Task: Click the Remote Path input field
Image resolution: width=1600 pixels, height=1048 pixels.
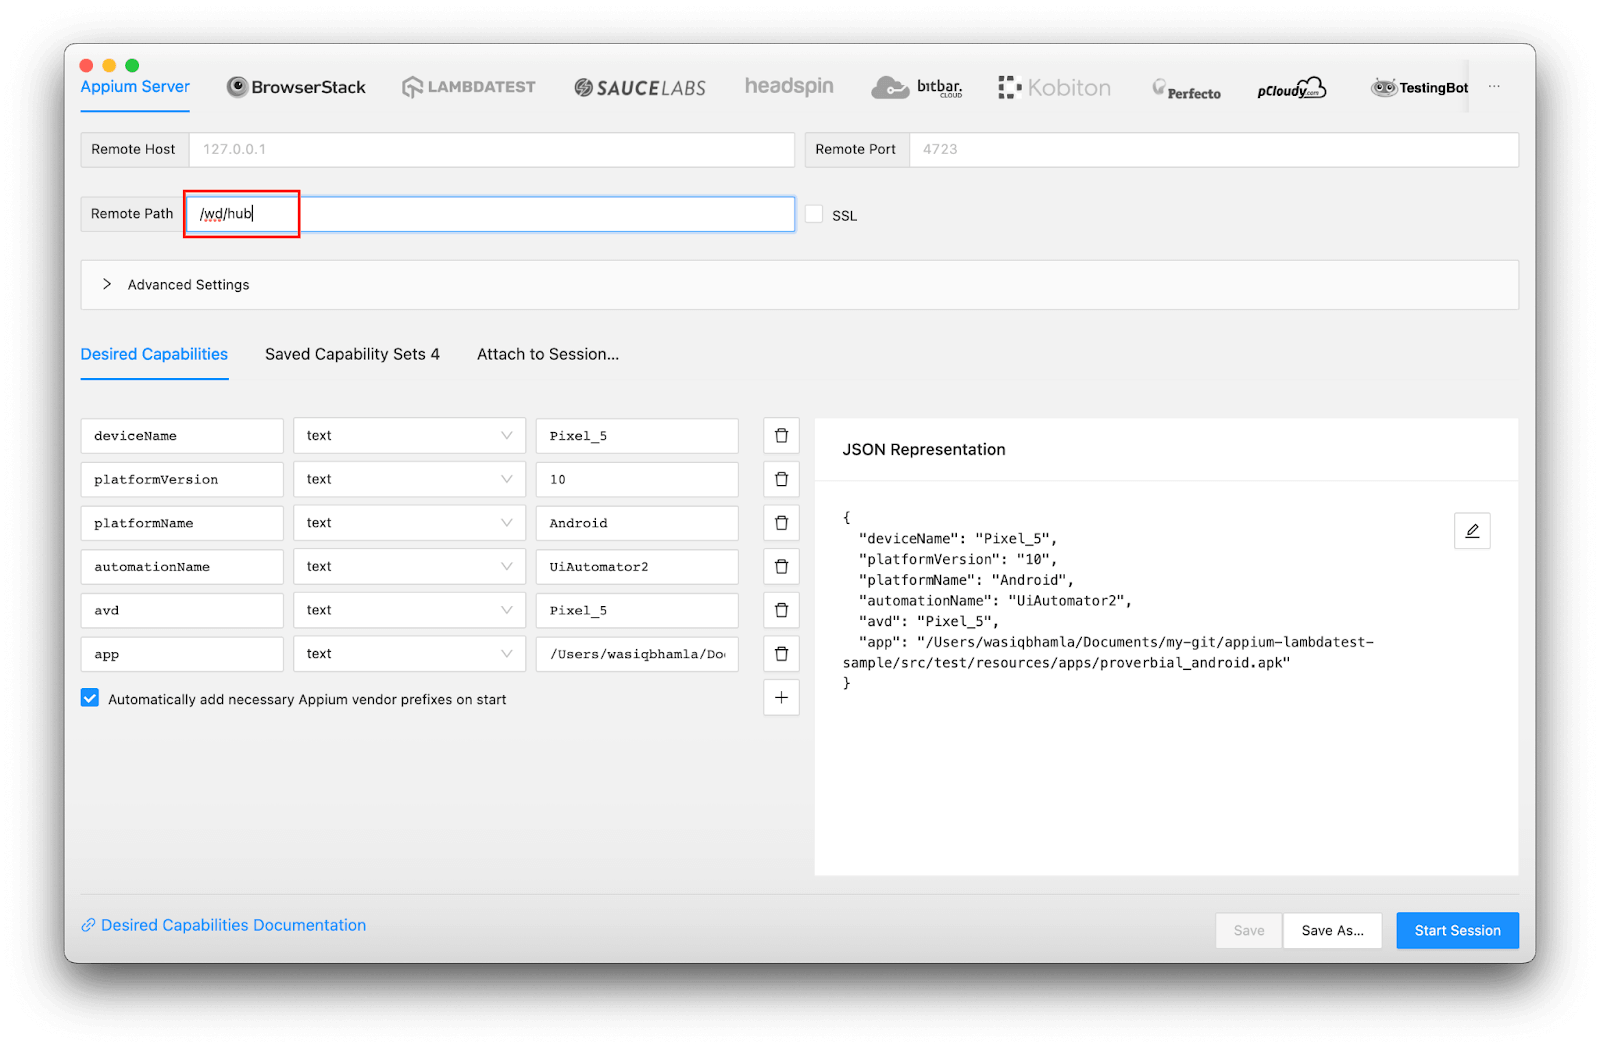Action: click(x=491, y=214)
